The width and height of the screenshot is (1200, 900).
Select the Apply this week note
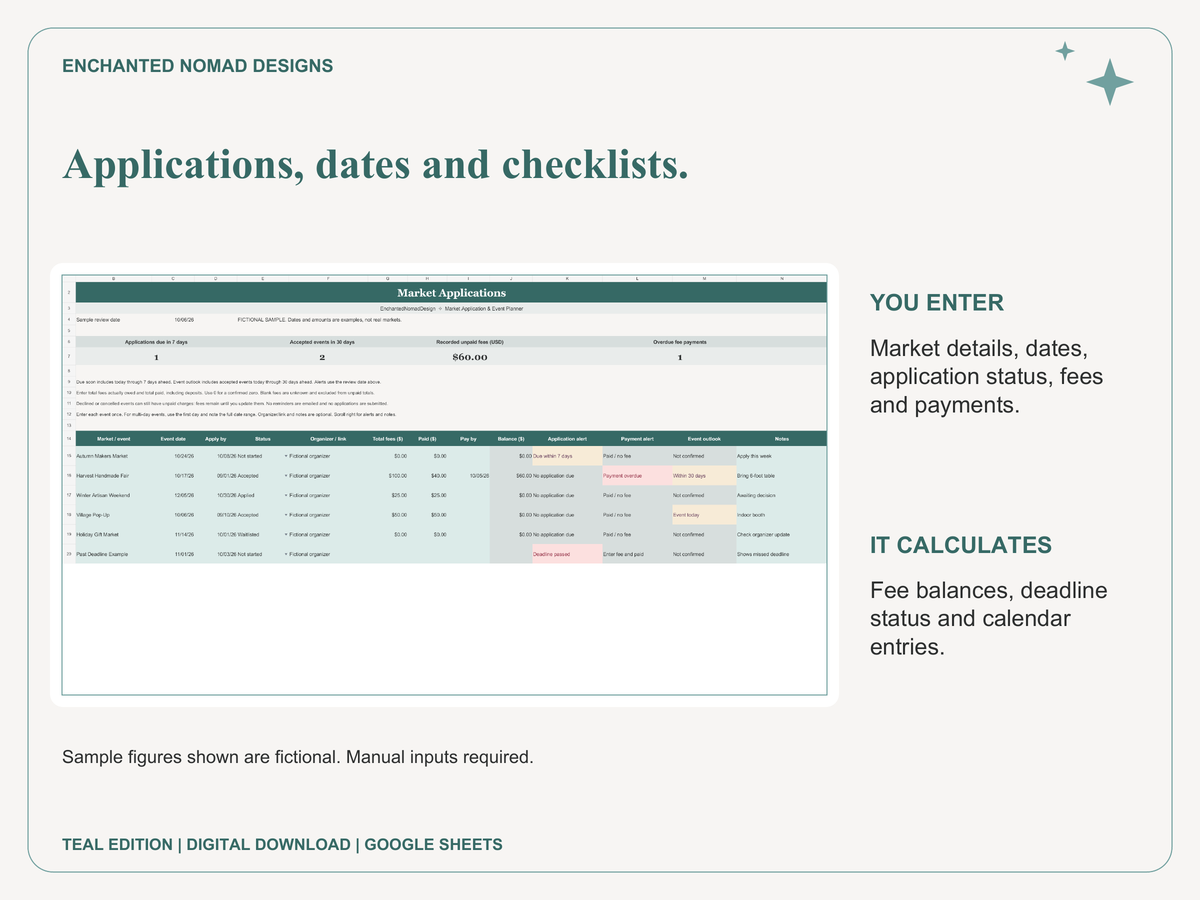(x=781, y=456)
